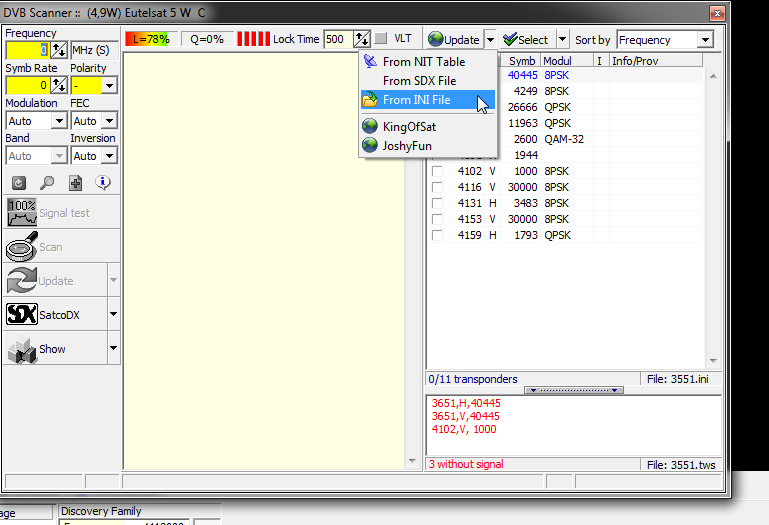Open the Polarity dropdown
Screen dimensions: 769x525
click(x=109, y=85)
